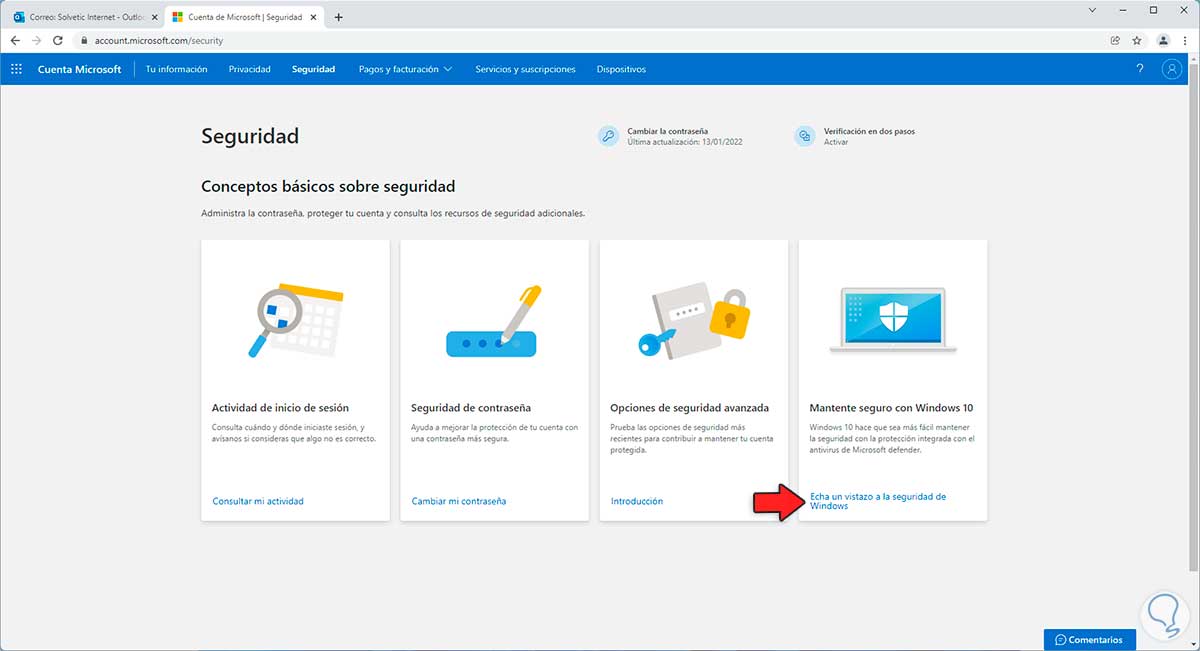
Task: Click Consultar mi actividad link
Action: (258, 501)
